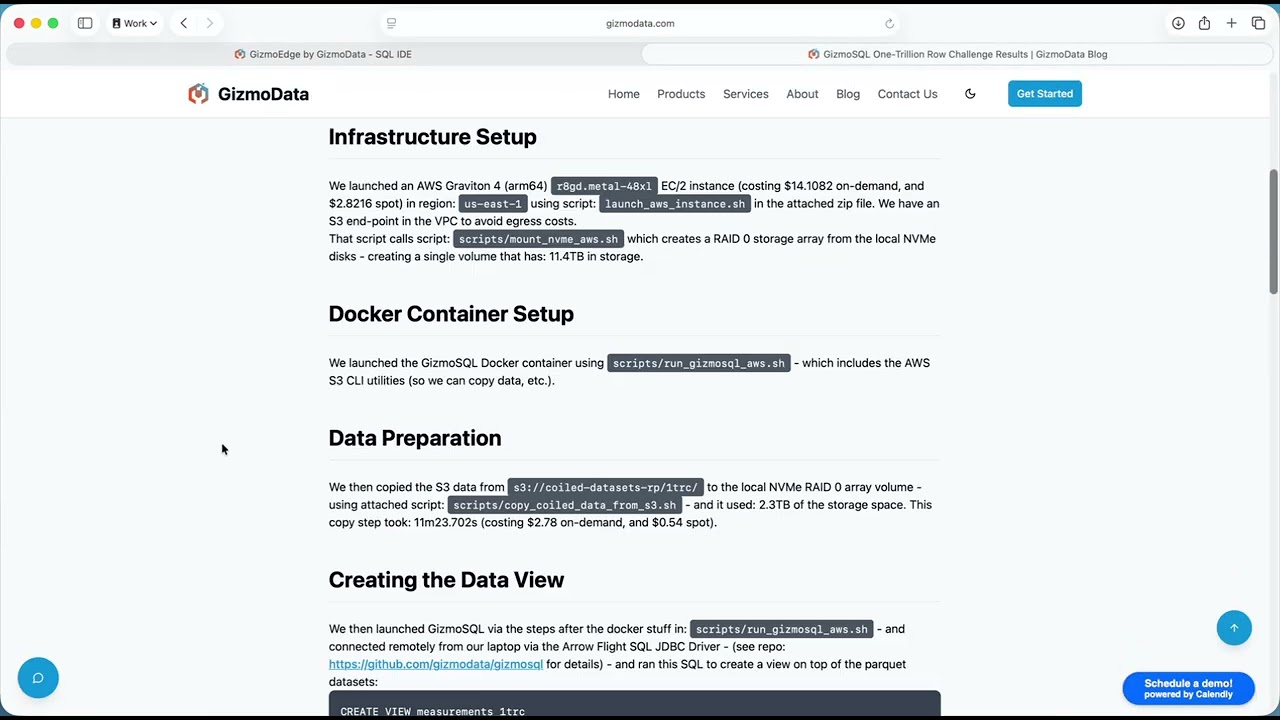Viewport: 1280px width, 720px height.
Task: Open Safari sidebar toggle icon
Action: point(85,23)
